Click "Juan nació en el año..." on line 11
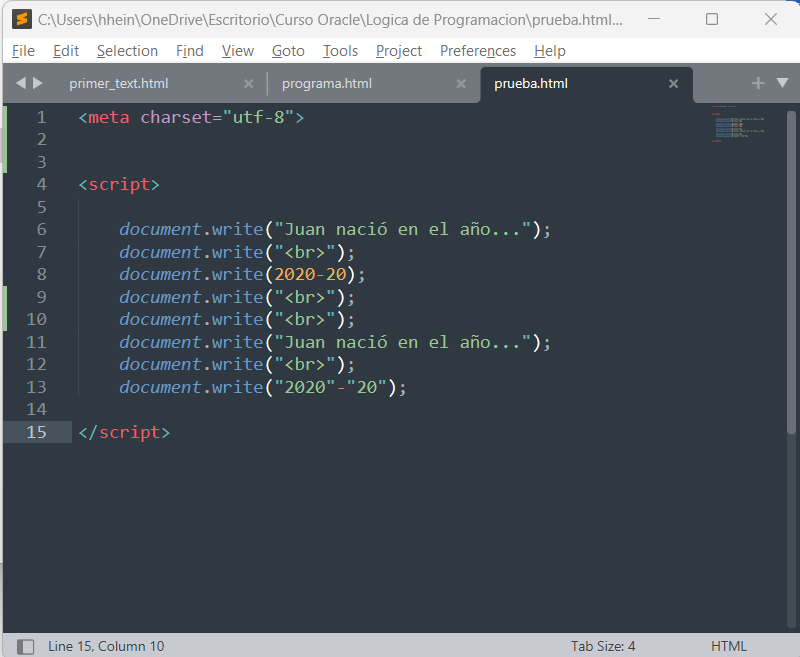This screenshot has width=800, height=657. 403,342
